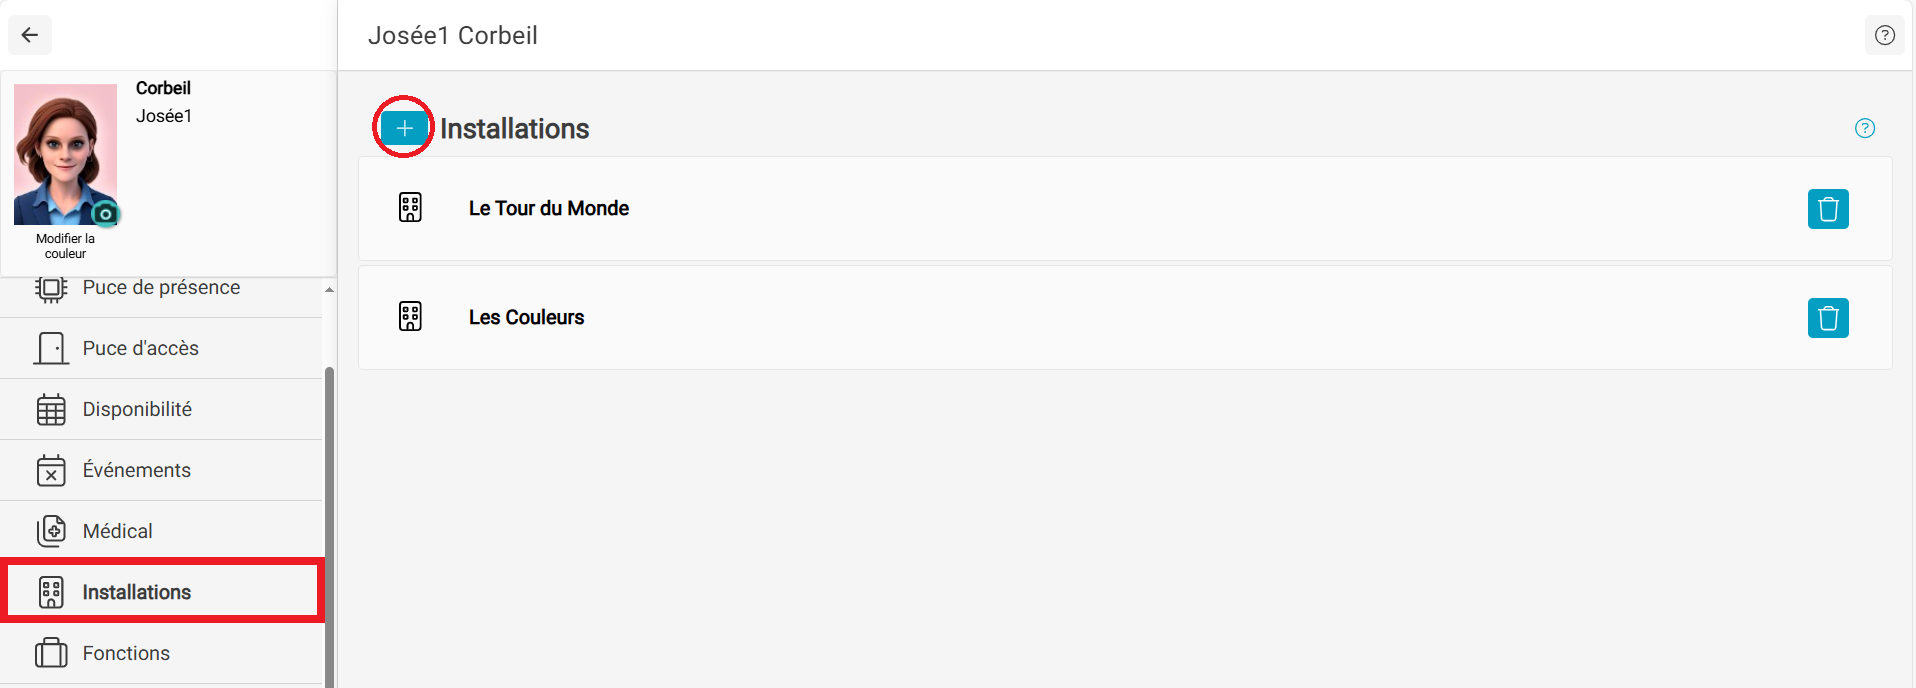Open the Puce de présence menu item

(x=162, y=288)
